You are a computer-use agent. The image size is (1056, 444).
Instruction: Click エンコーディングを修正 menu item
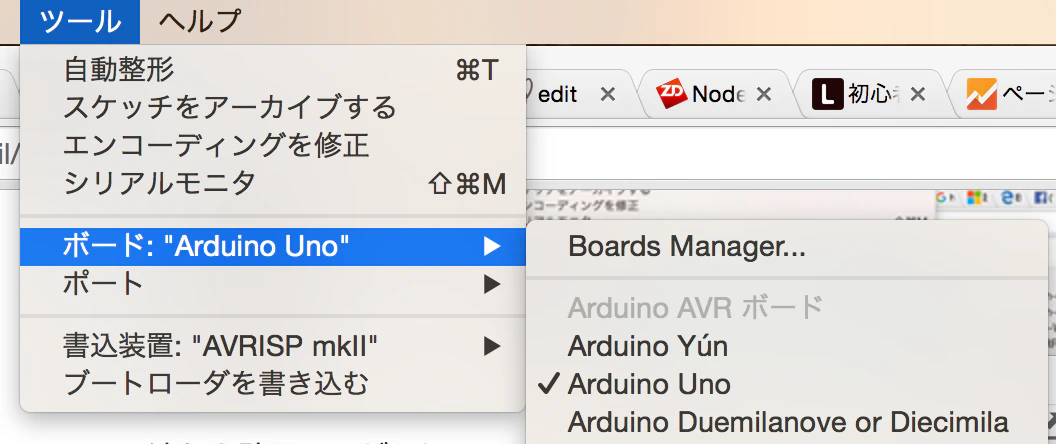pos(273,144)
